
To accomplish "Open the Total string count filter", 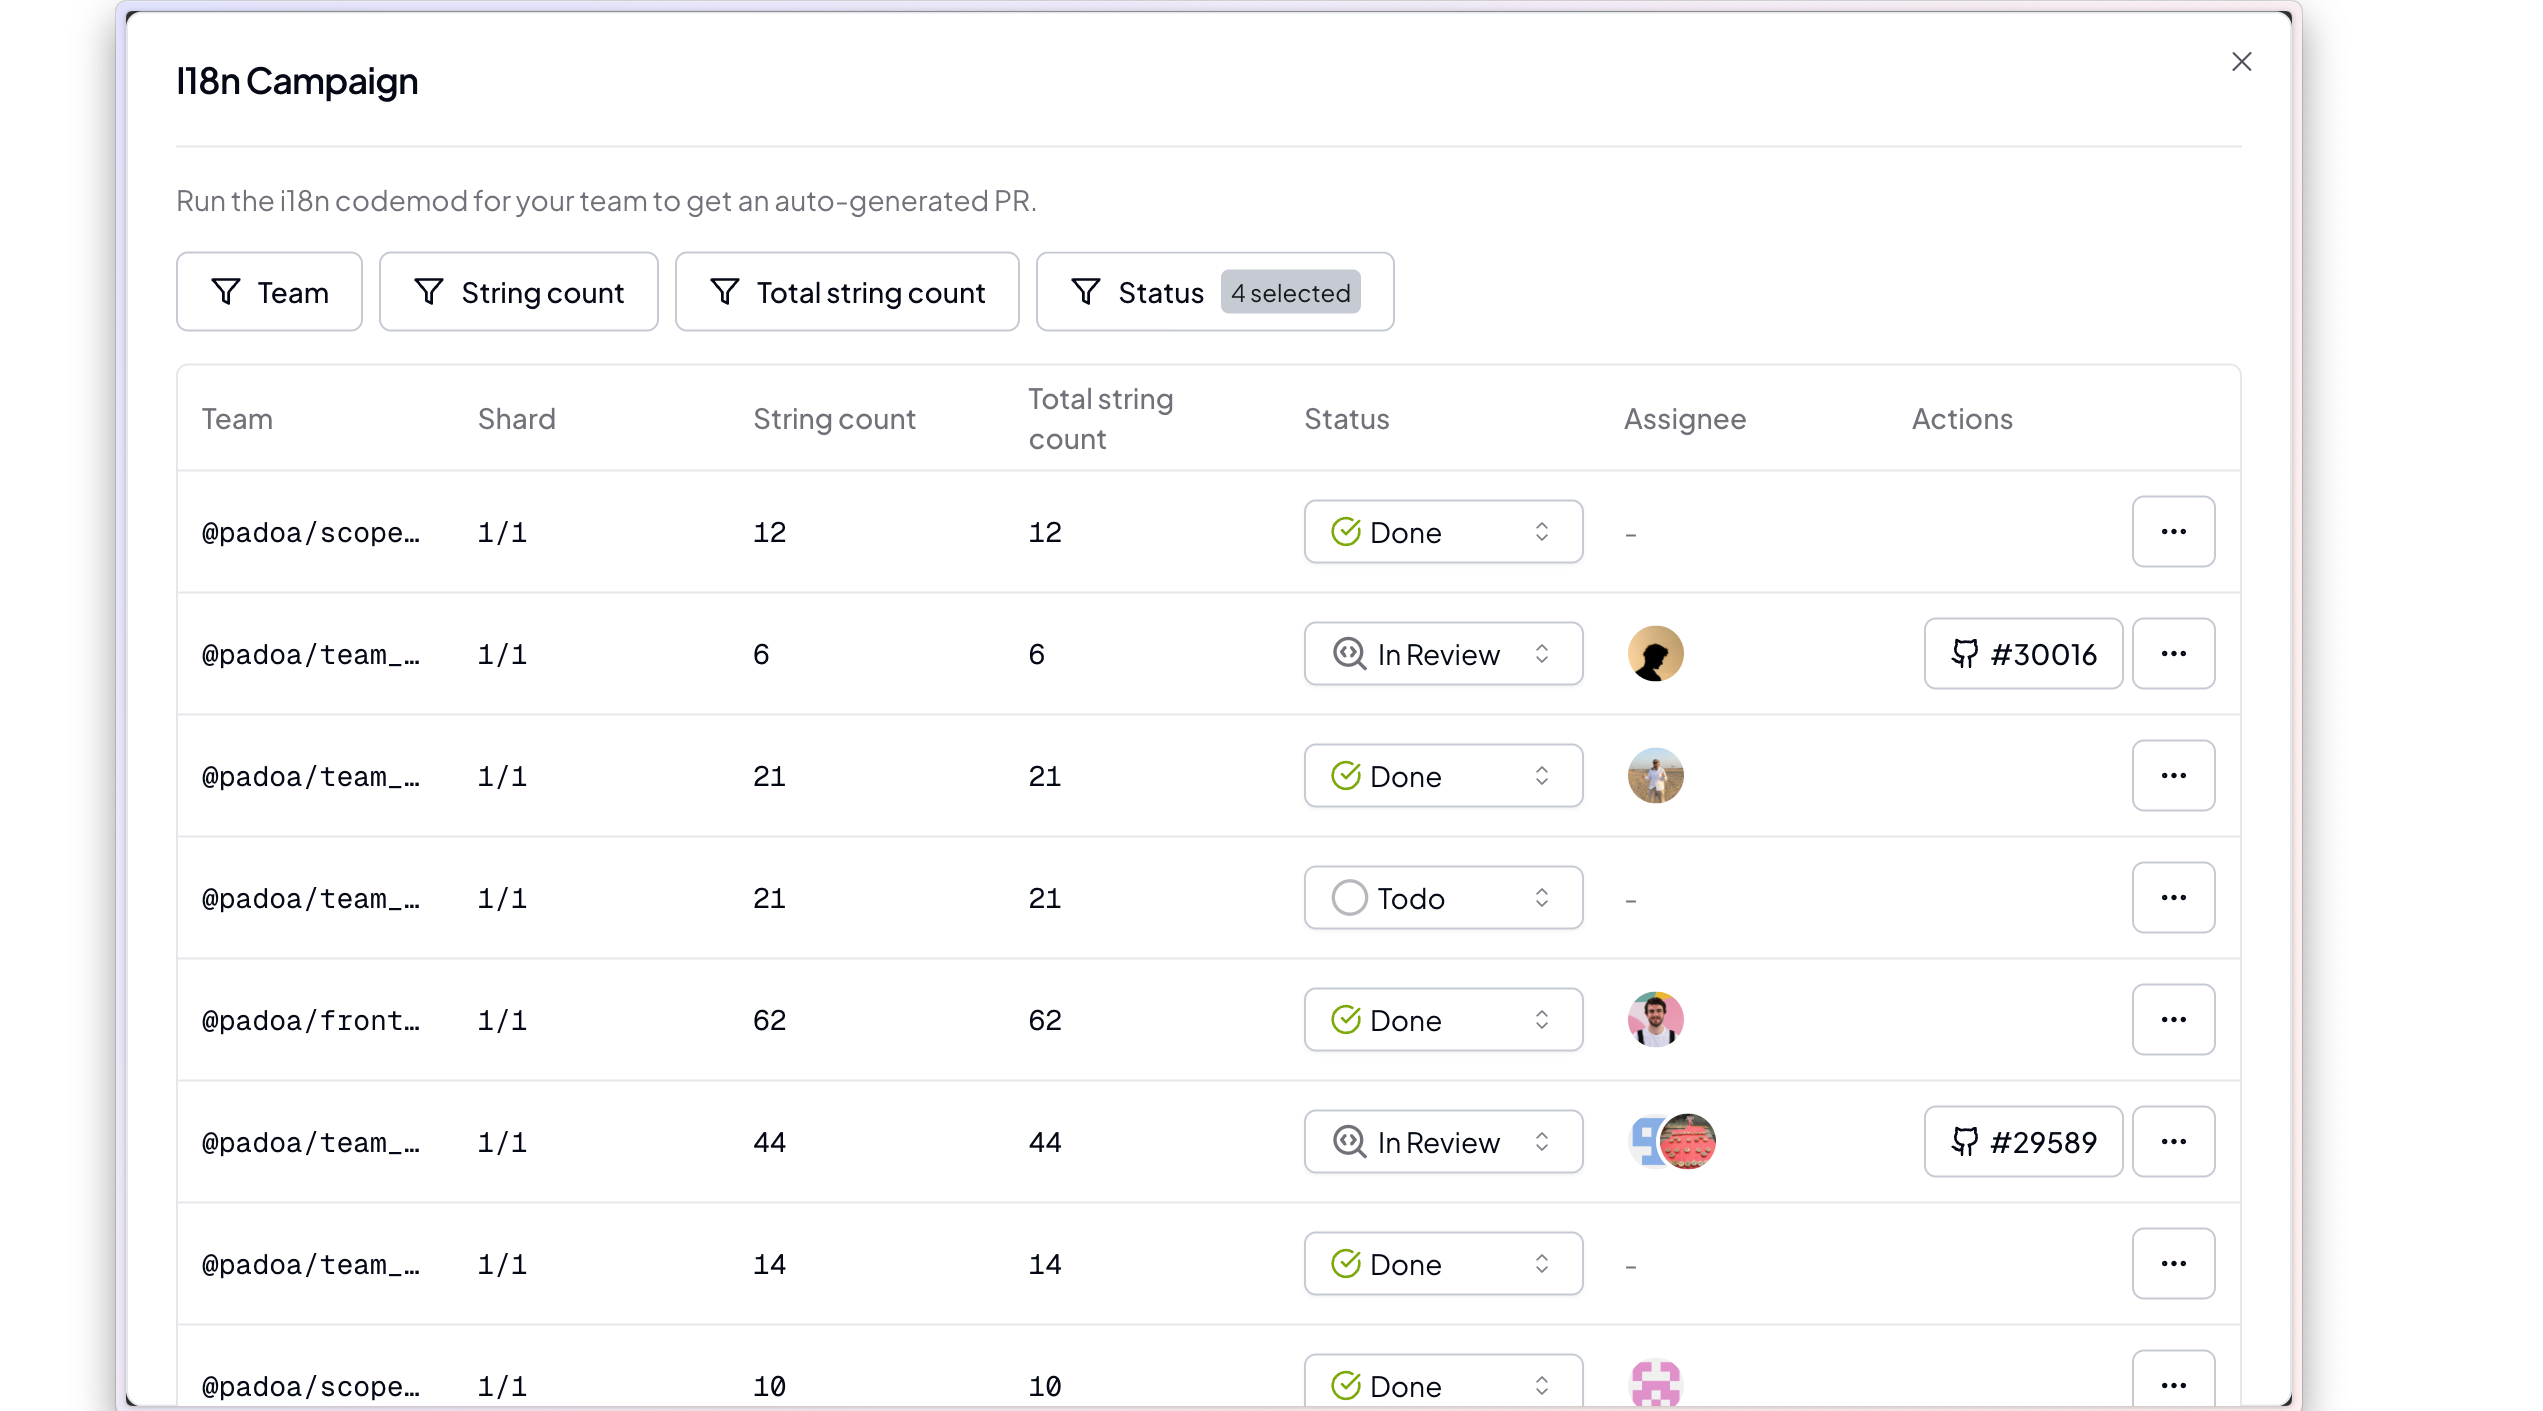I will tap(847, 292).
